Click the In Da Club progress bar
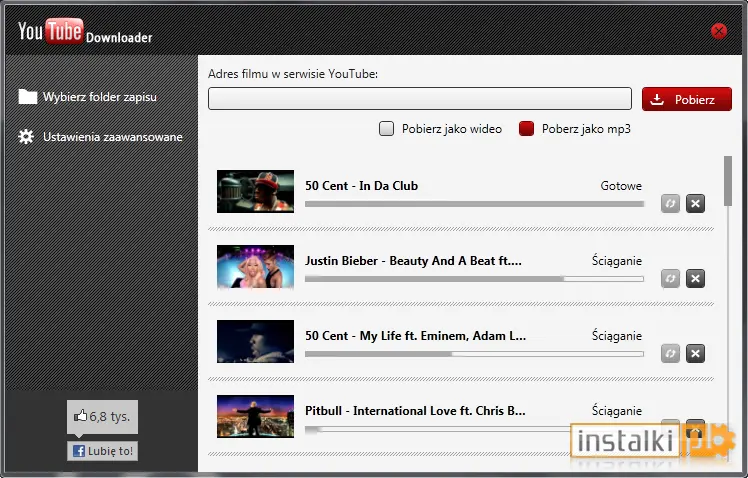 474,204
